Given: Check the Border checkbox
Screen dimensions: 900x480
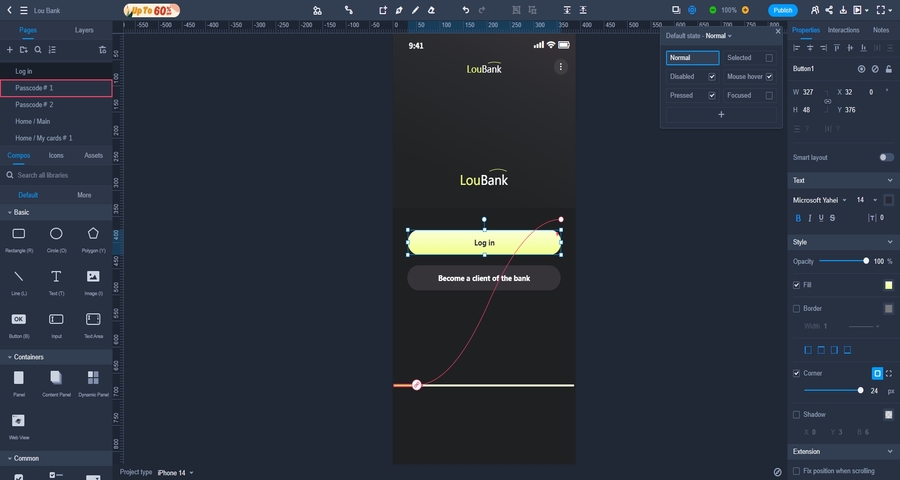Looking at the screenshot, I should click(797, 308).
